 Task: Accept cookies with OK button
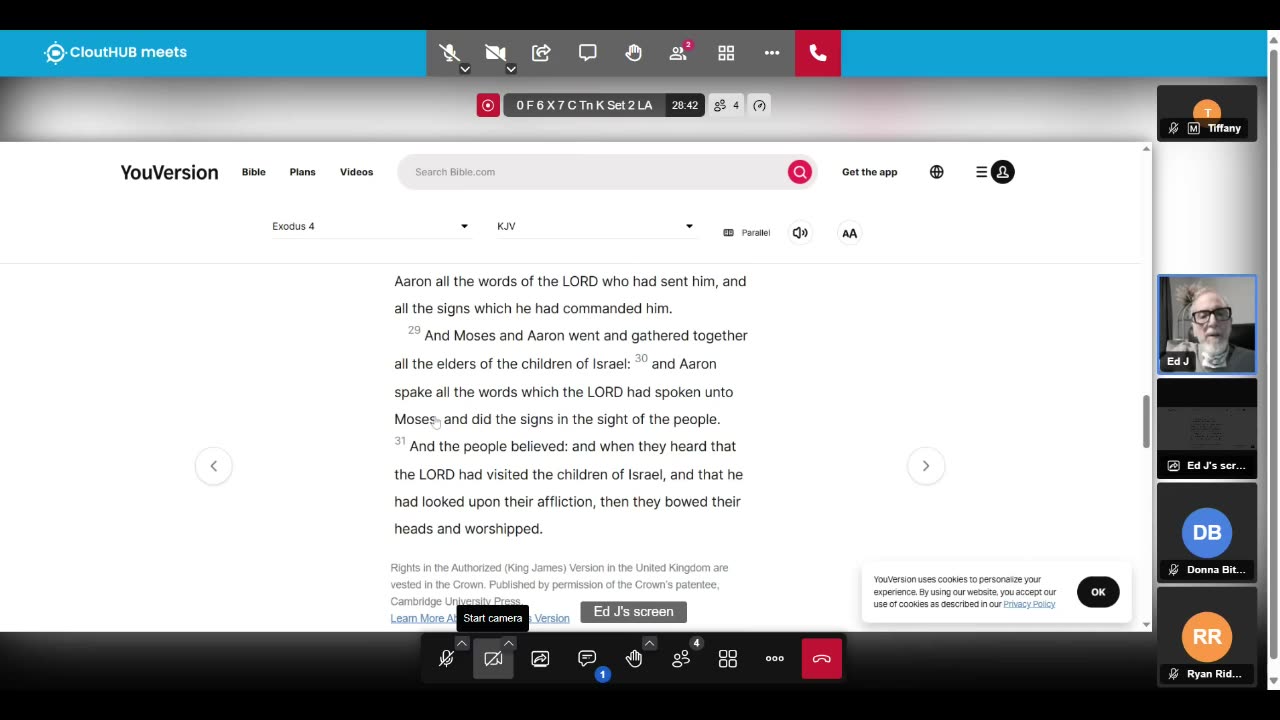1098,592
